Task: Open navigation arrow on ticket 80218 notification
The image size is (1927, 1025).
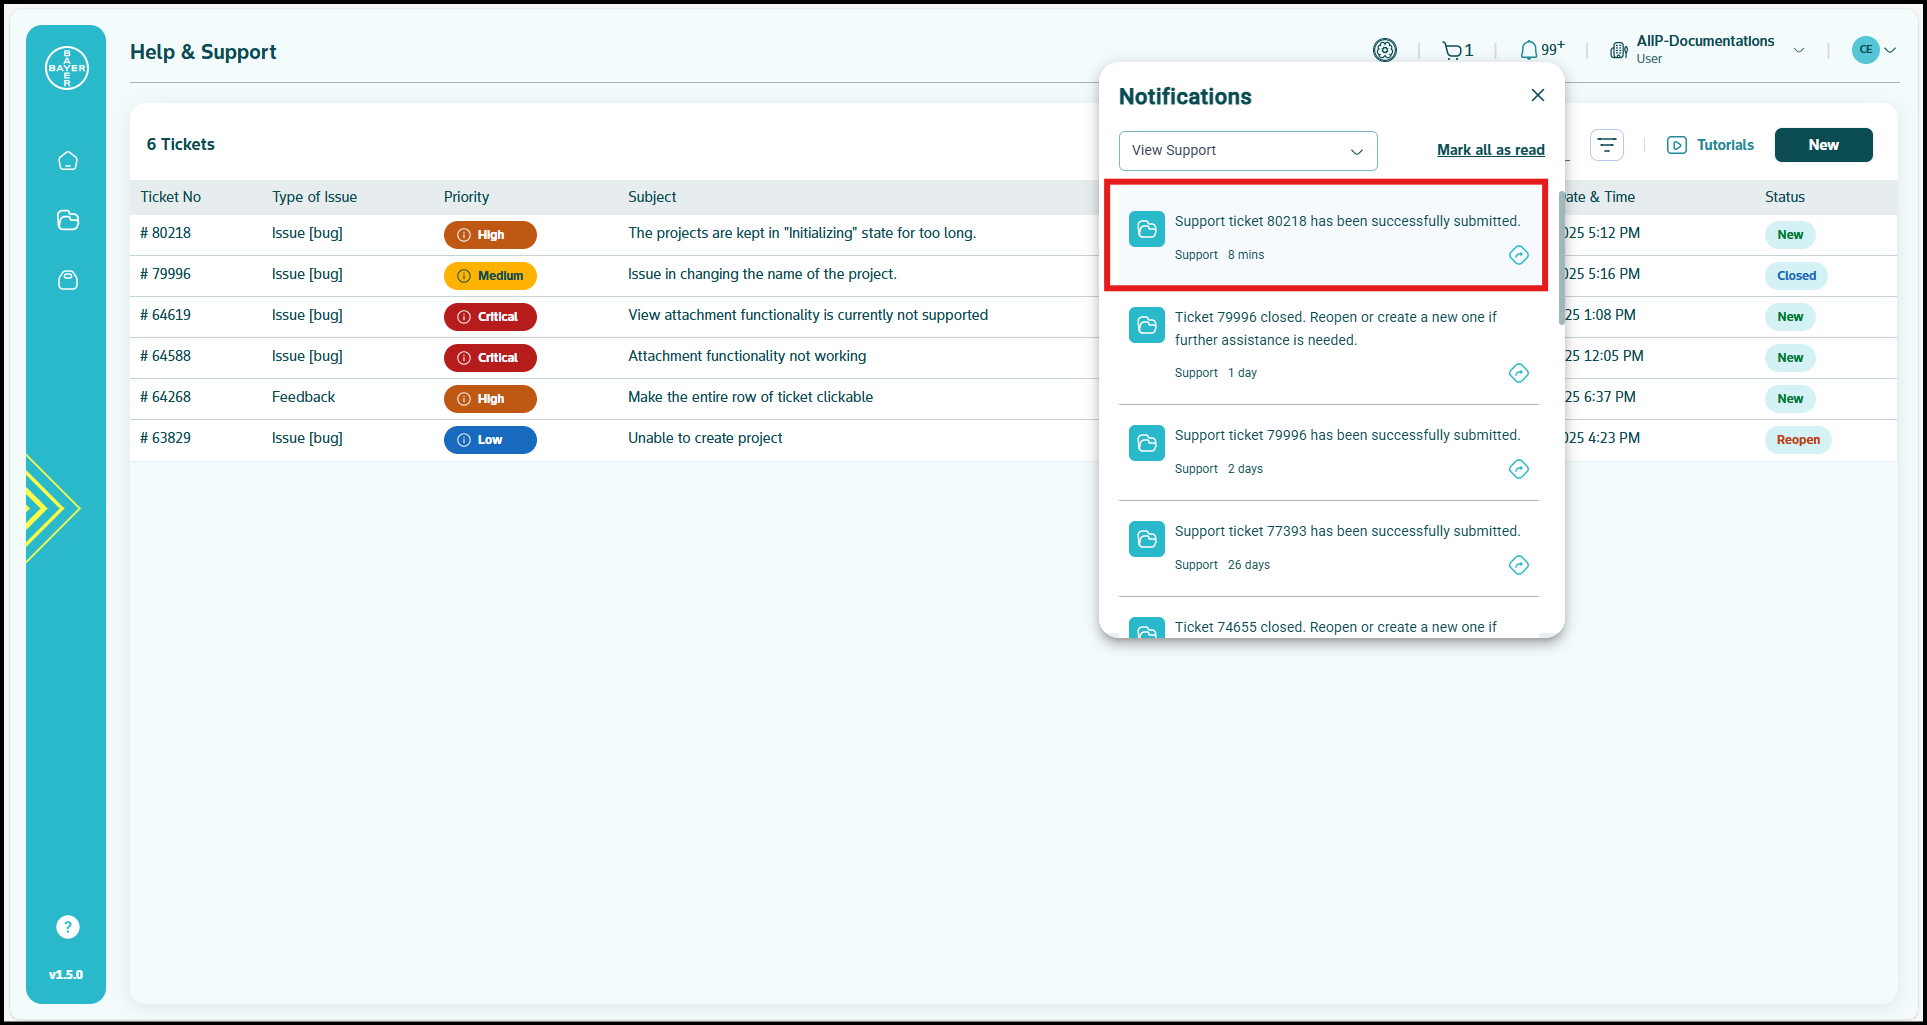Action: 1519,255
